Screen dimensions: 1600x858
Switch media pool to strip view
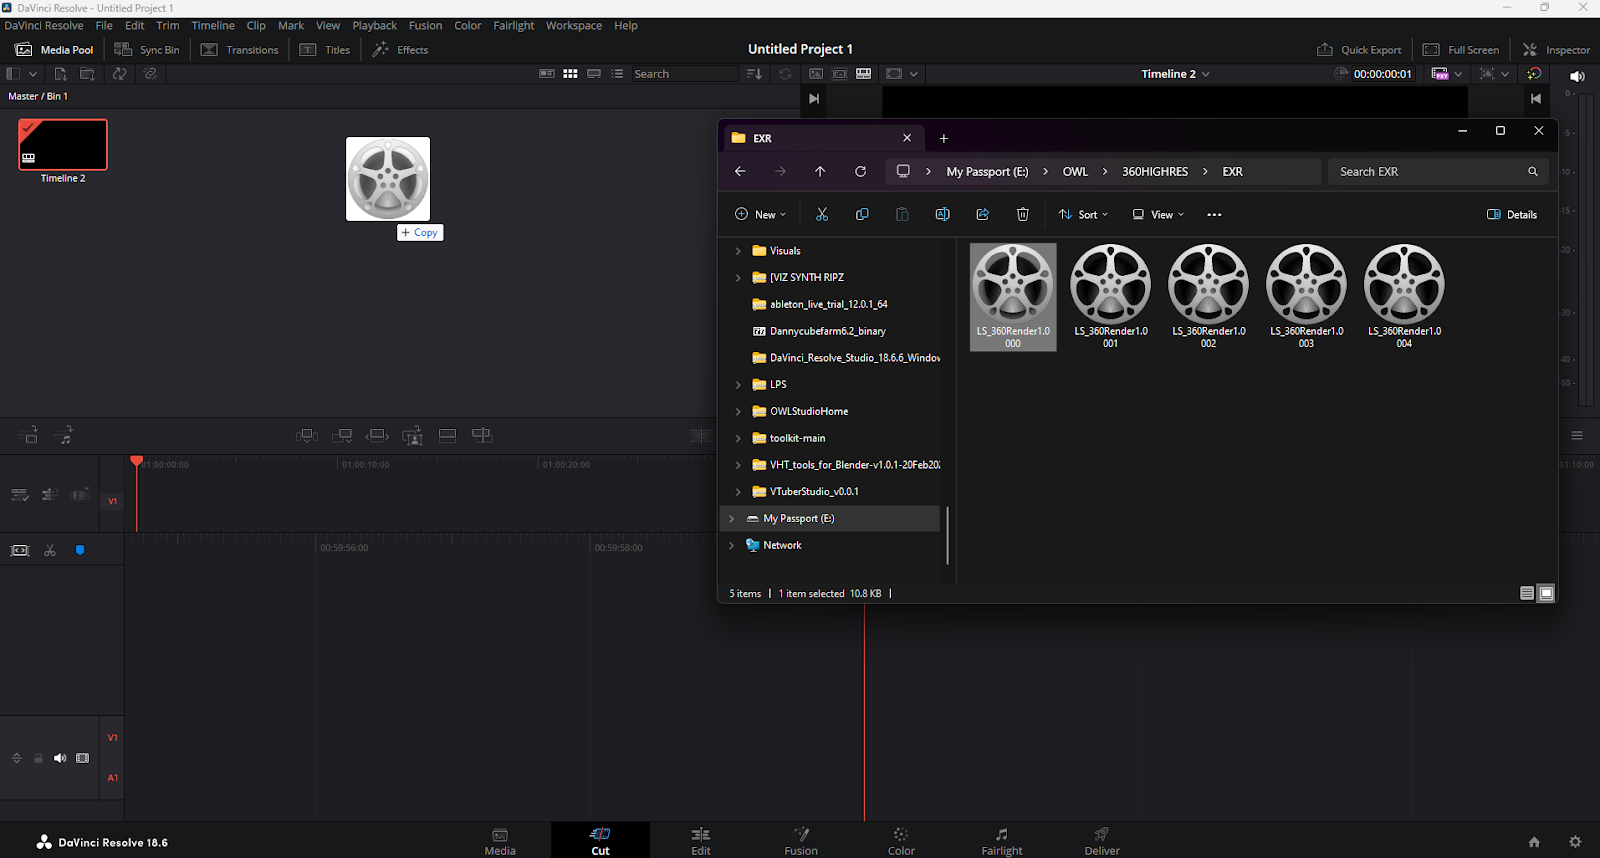click(x=594, y=74)
